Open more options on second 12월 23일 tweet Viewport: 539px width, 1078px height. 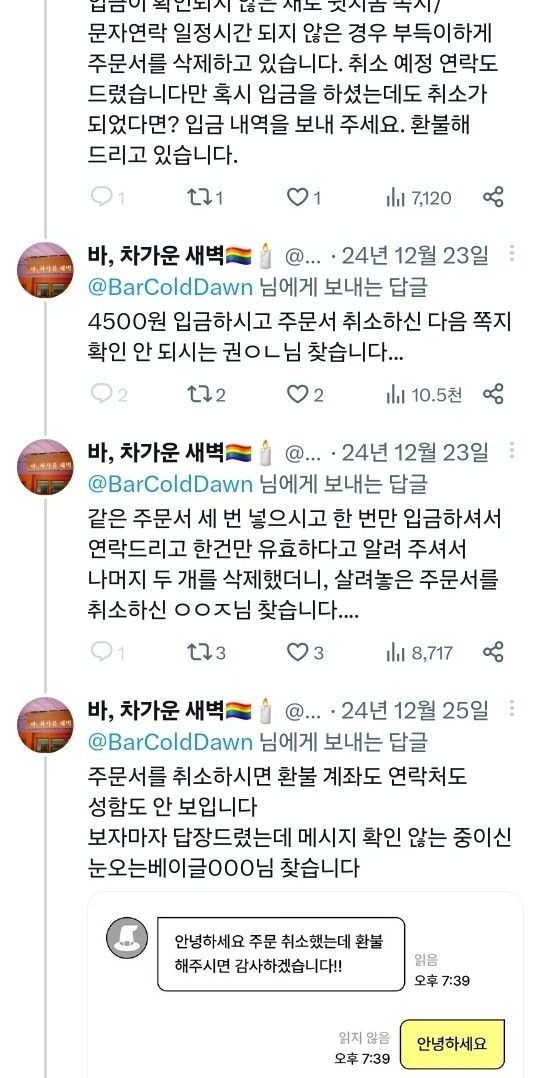[512, 450]
